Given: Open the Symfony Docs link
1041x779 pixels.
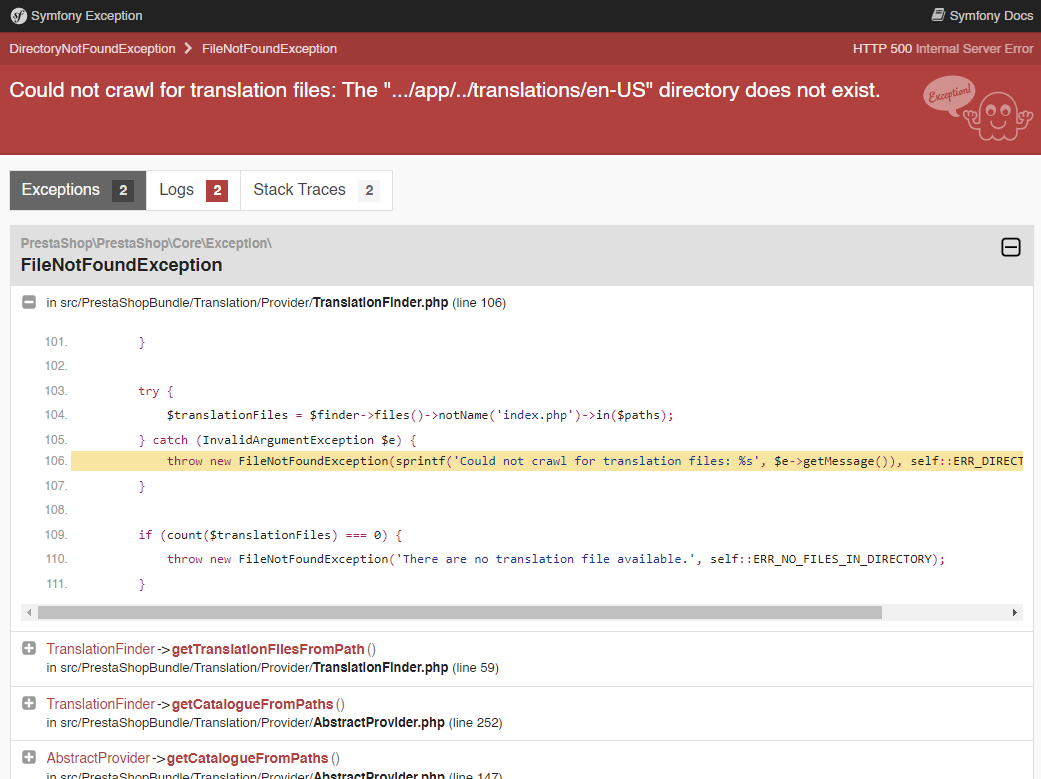Looking at the screenshot, I should point(982,15).
